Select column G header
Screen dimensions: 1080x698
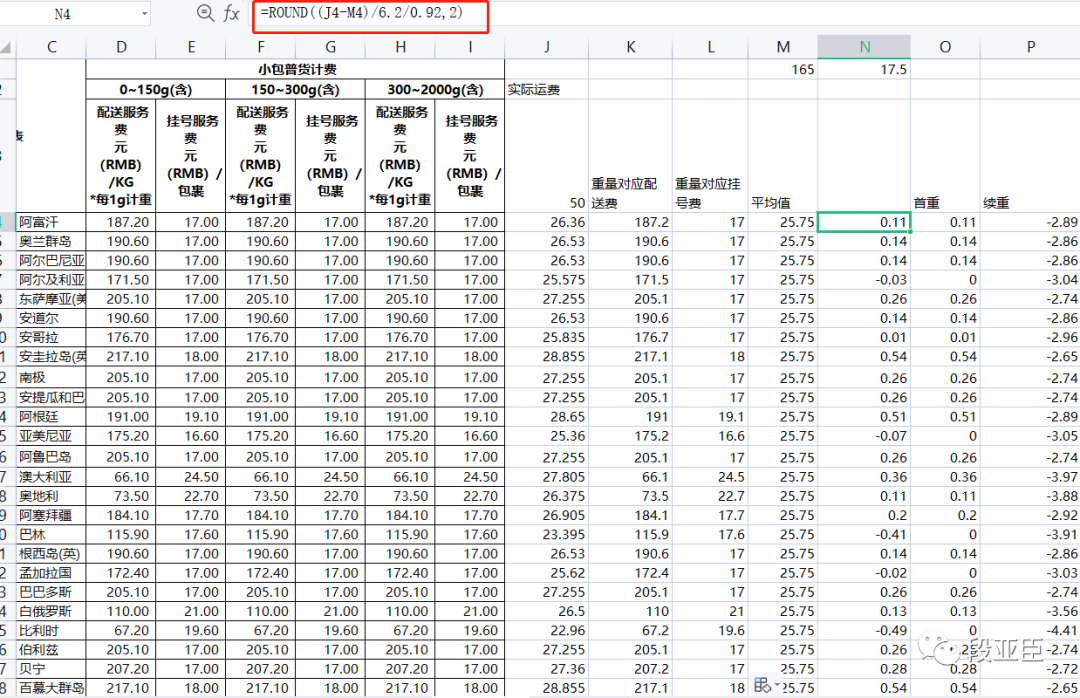click(331, 47)
